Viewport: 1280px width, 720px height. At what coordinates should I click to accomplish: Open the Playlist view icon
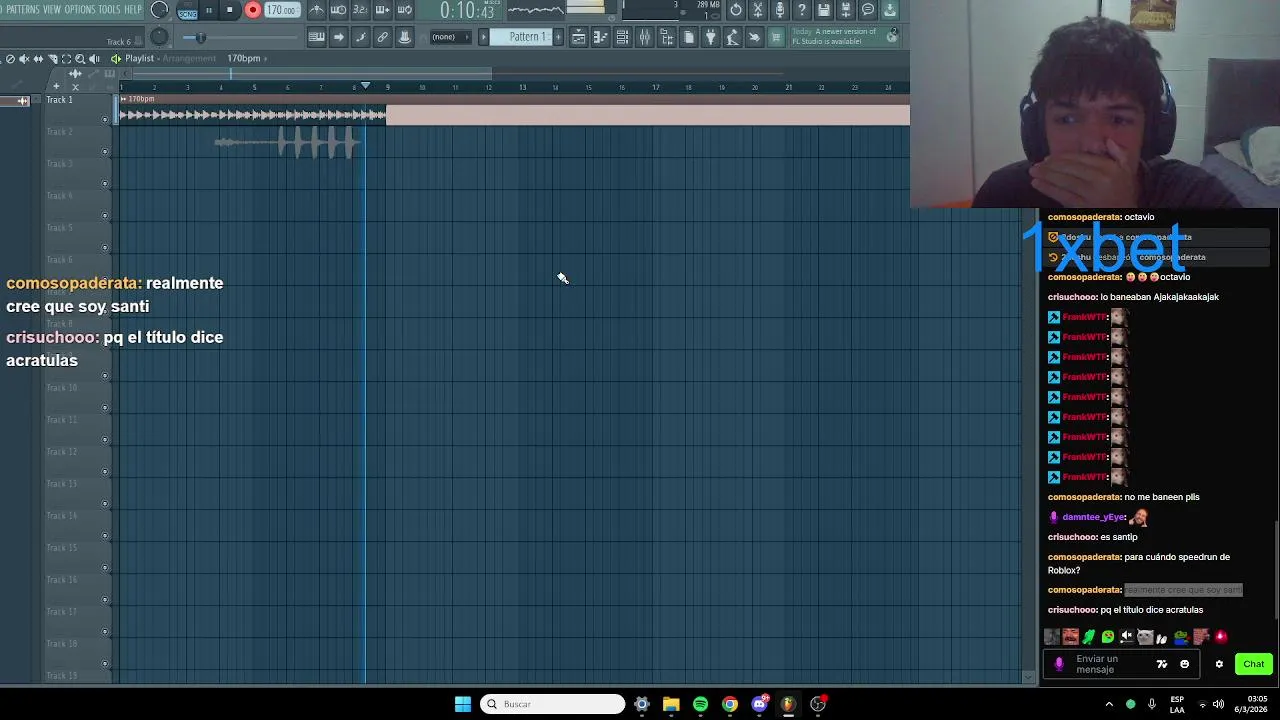click(x=578, y=37)
